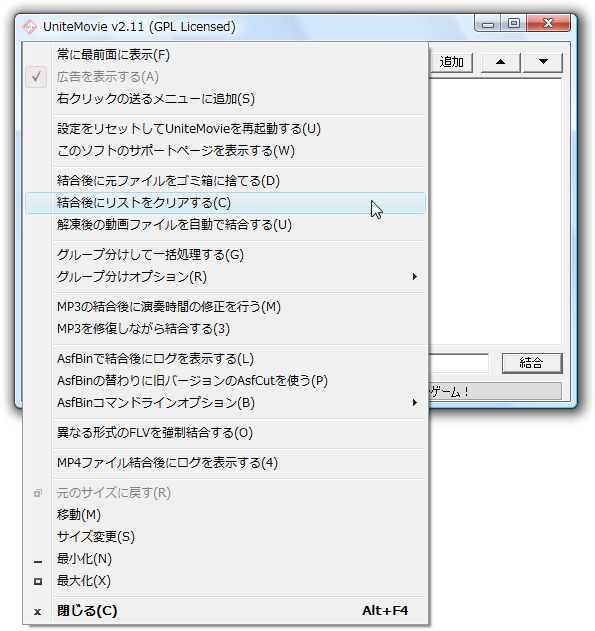The image size is (595, 631).
Task: Toggle AsfBinで結合後にログを表示する(L)
Action: tap(225, 359)
